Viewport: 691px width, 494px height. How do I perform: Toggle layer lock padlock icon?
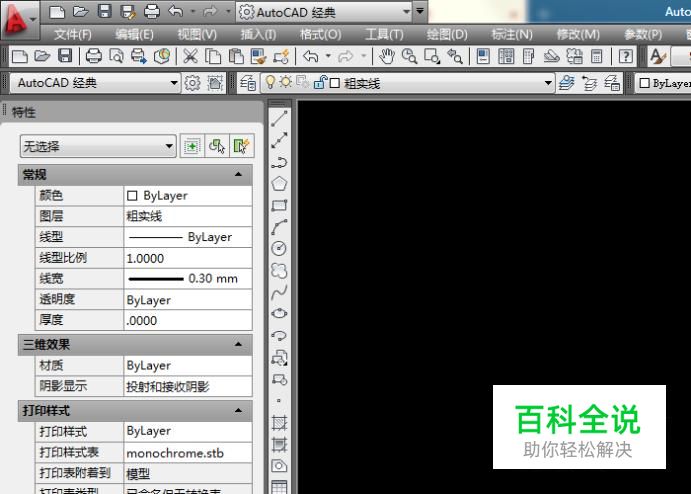[x=320, y=82]
